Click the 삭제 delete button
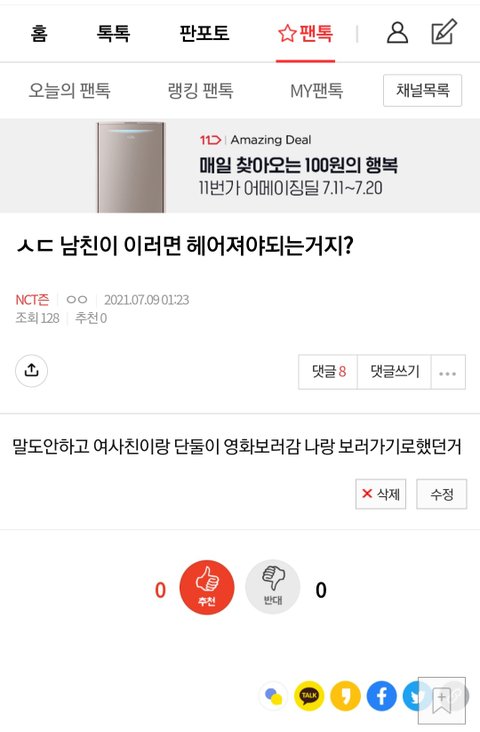The image size is (480, 732). coord(381,494)
